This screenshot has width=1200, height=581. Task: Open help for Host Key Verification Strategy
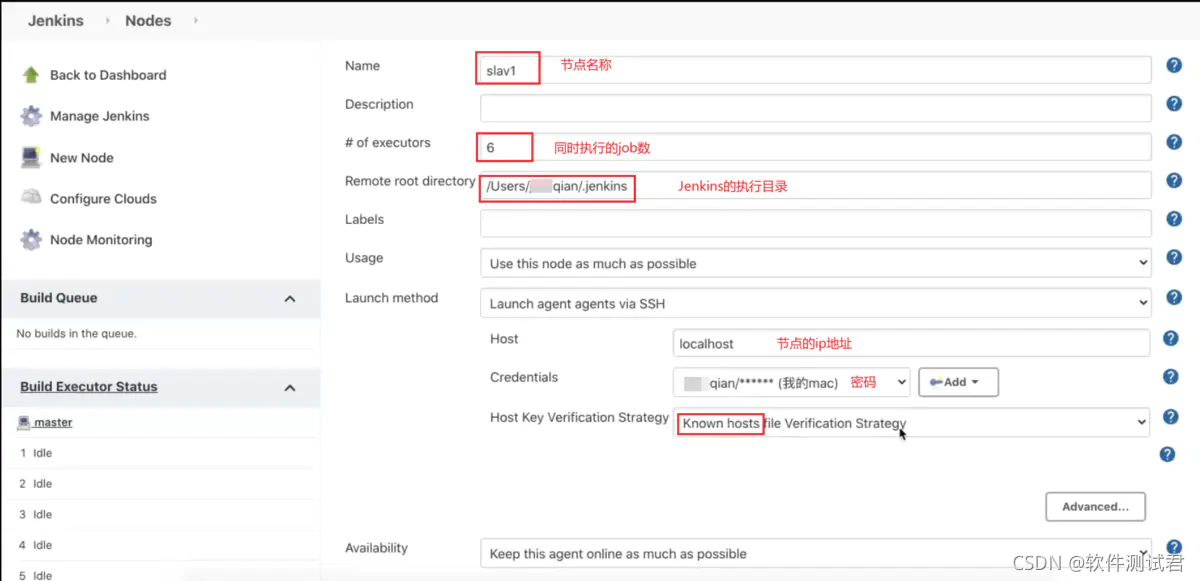[x=1171, y=417]
